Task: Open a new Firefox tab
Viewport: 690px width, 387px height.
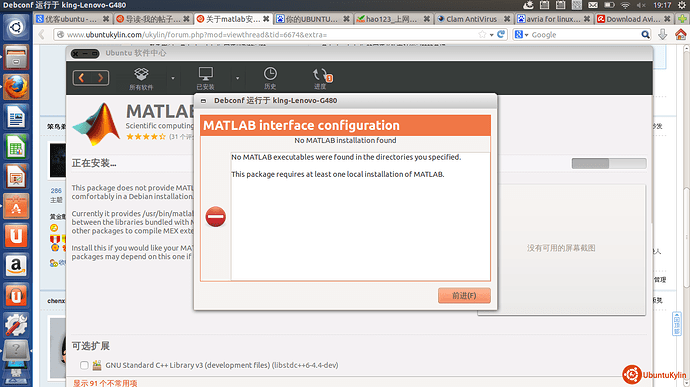Action: [x=683, y=19]
